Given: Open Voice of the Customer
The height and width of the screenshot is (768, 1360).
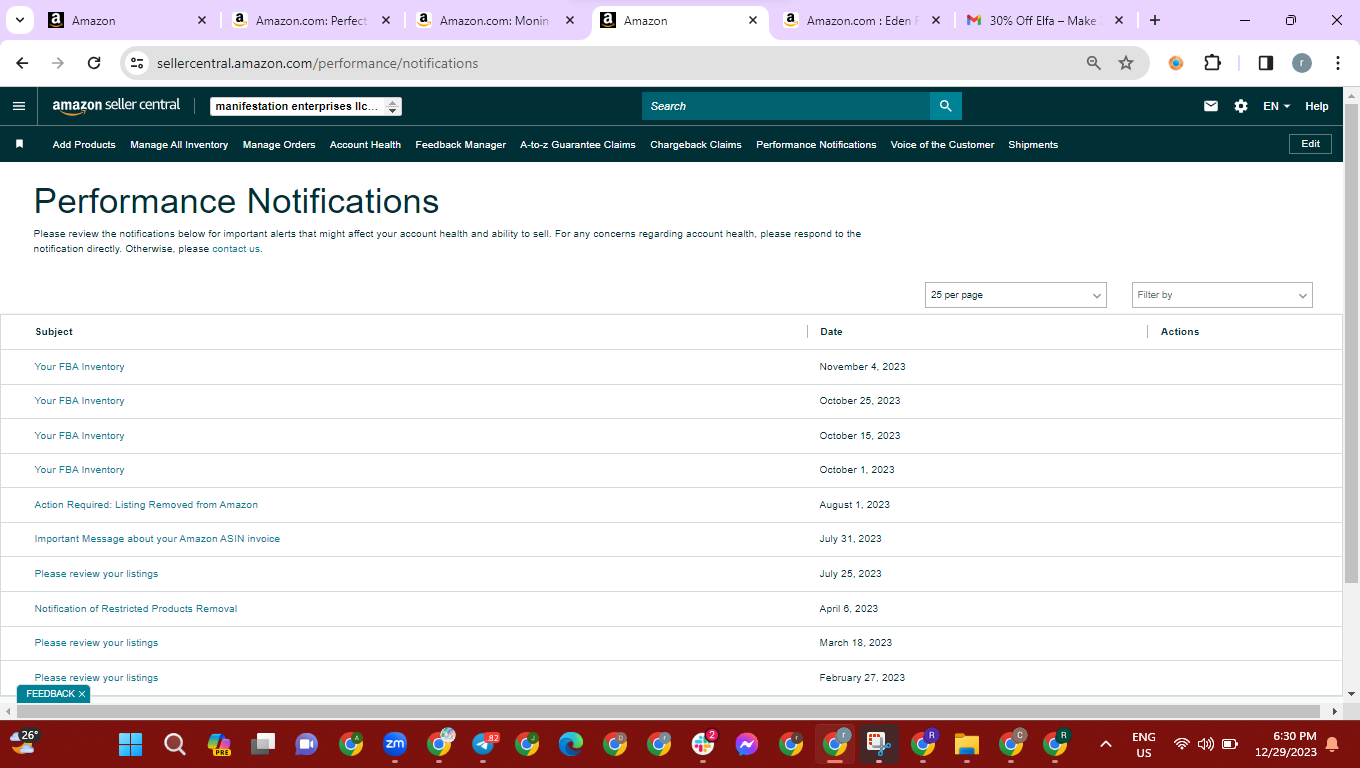Looking at the screenshot, I should pyautogui.click(x=942, y=145).
